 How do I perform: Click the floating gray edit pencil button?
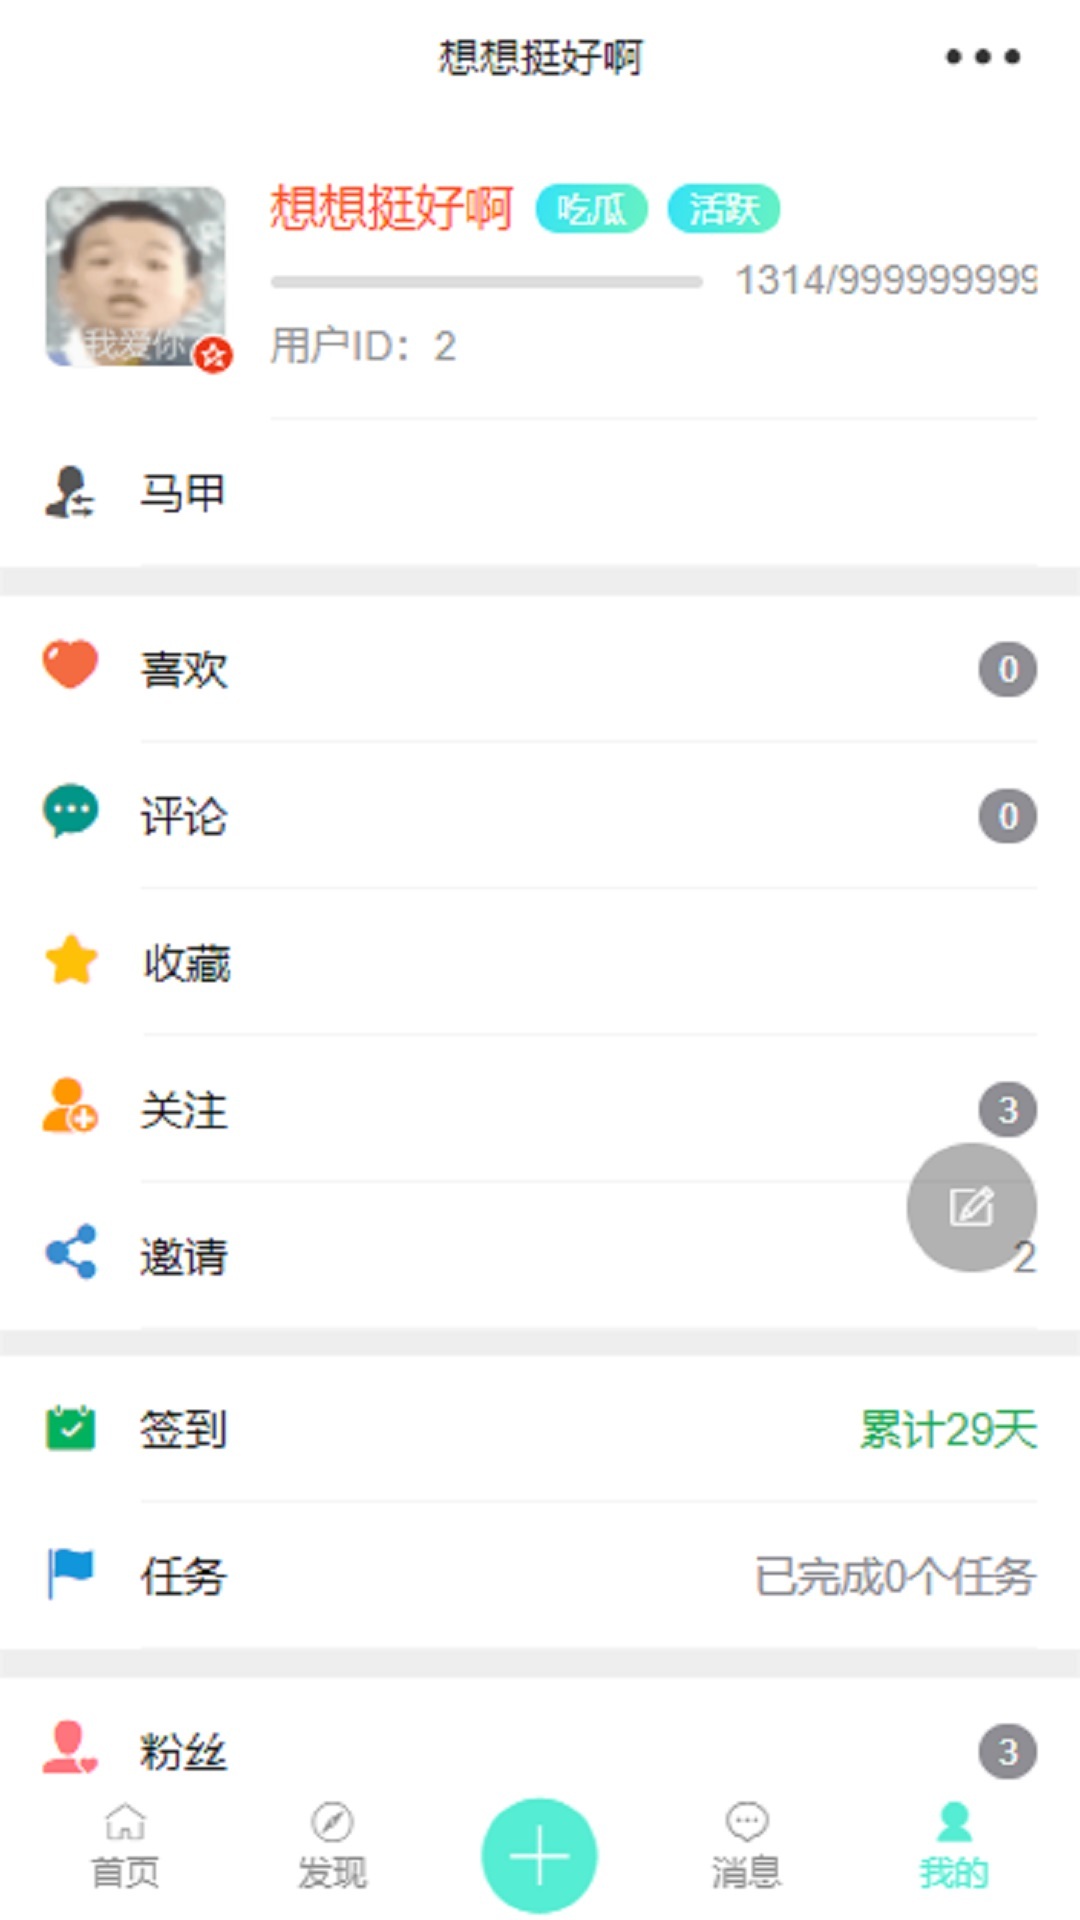pyautogui.click(x=971, y=1207)
